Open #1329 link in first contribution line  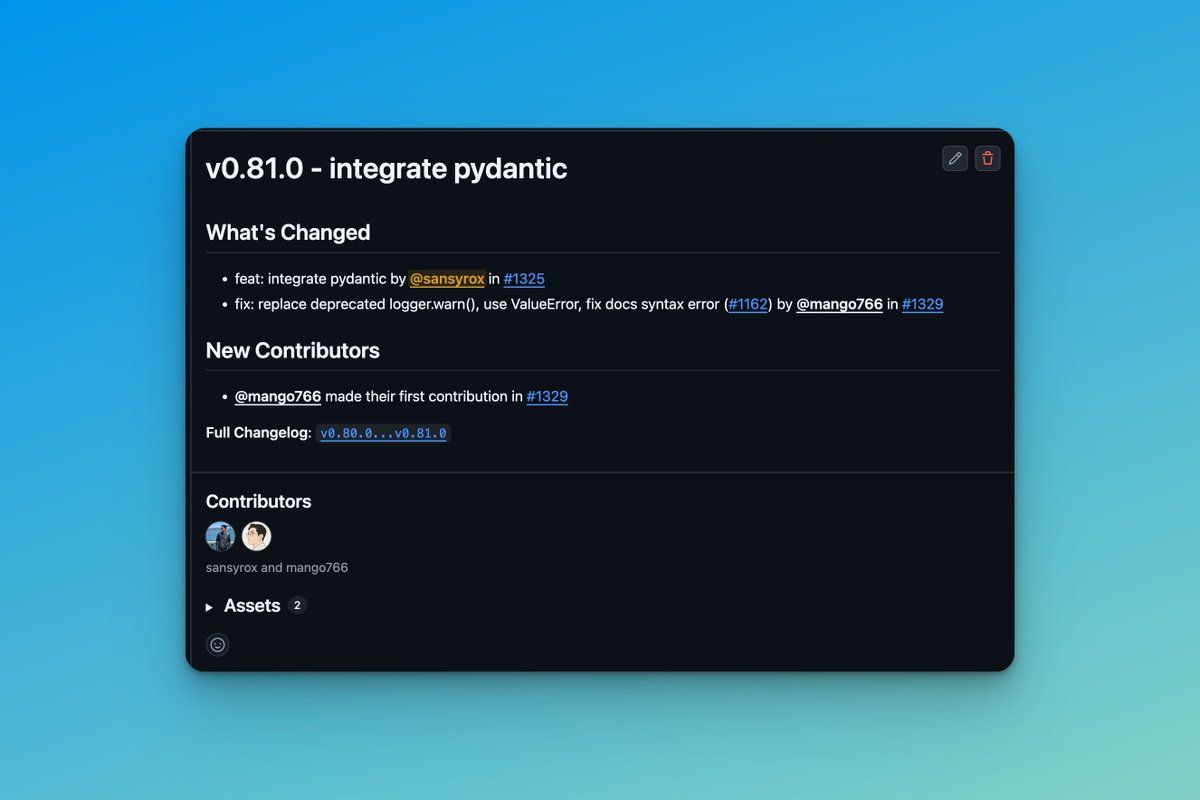[x=547, y=397]
